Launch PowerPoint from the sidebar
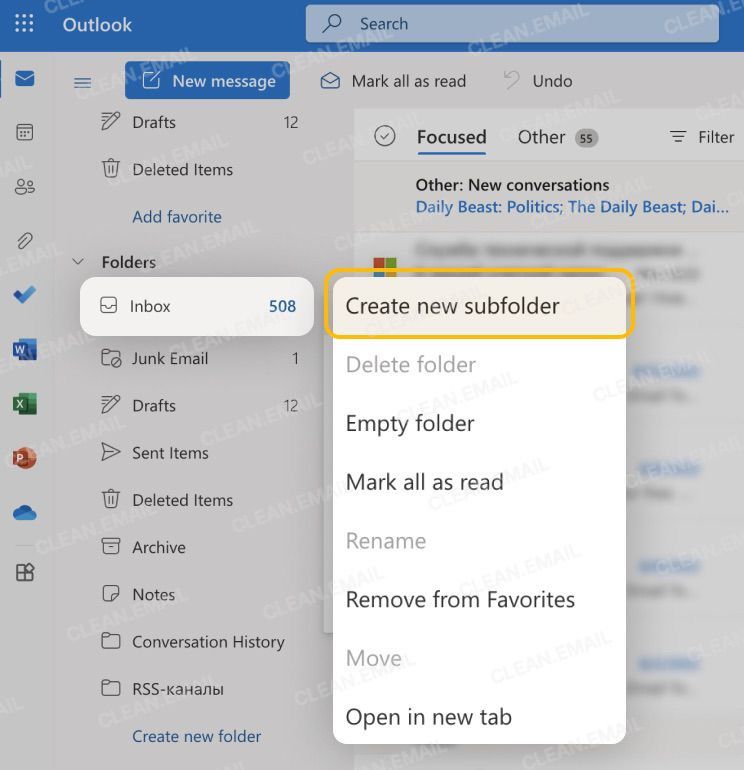Screen dimensions: 744x770 tap(25, 458)
